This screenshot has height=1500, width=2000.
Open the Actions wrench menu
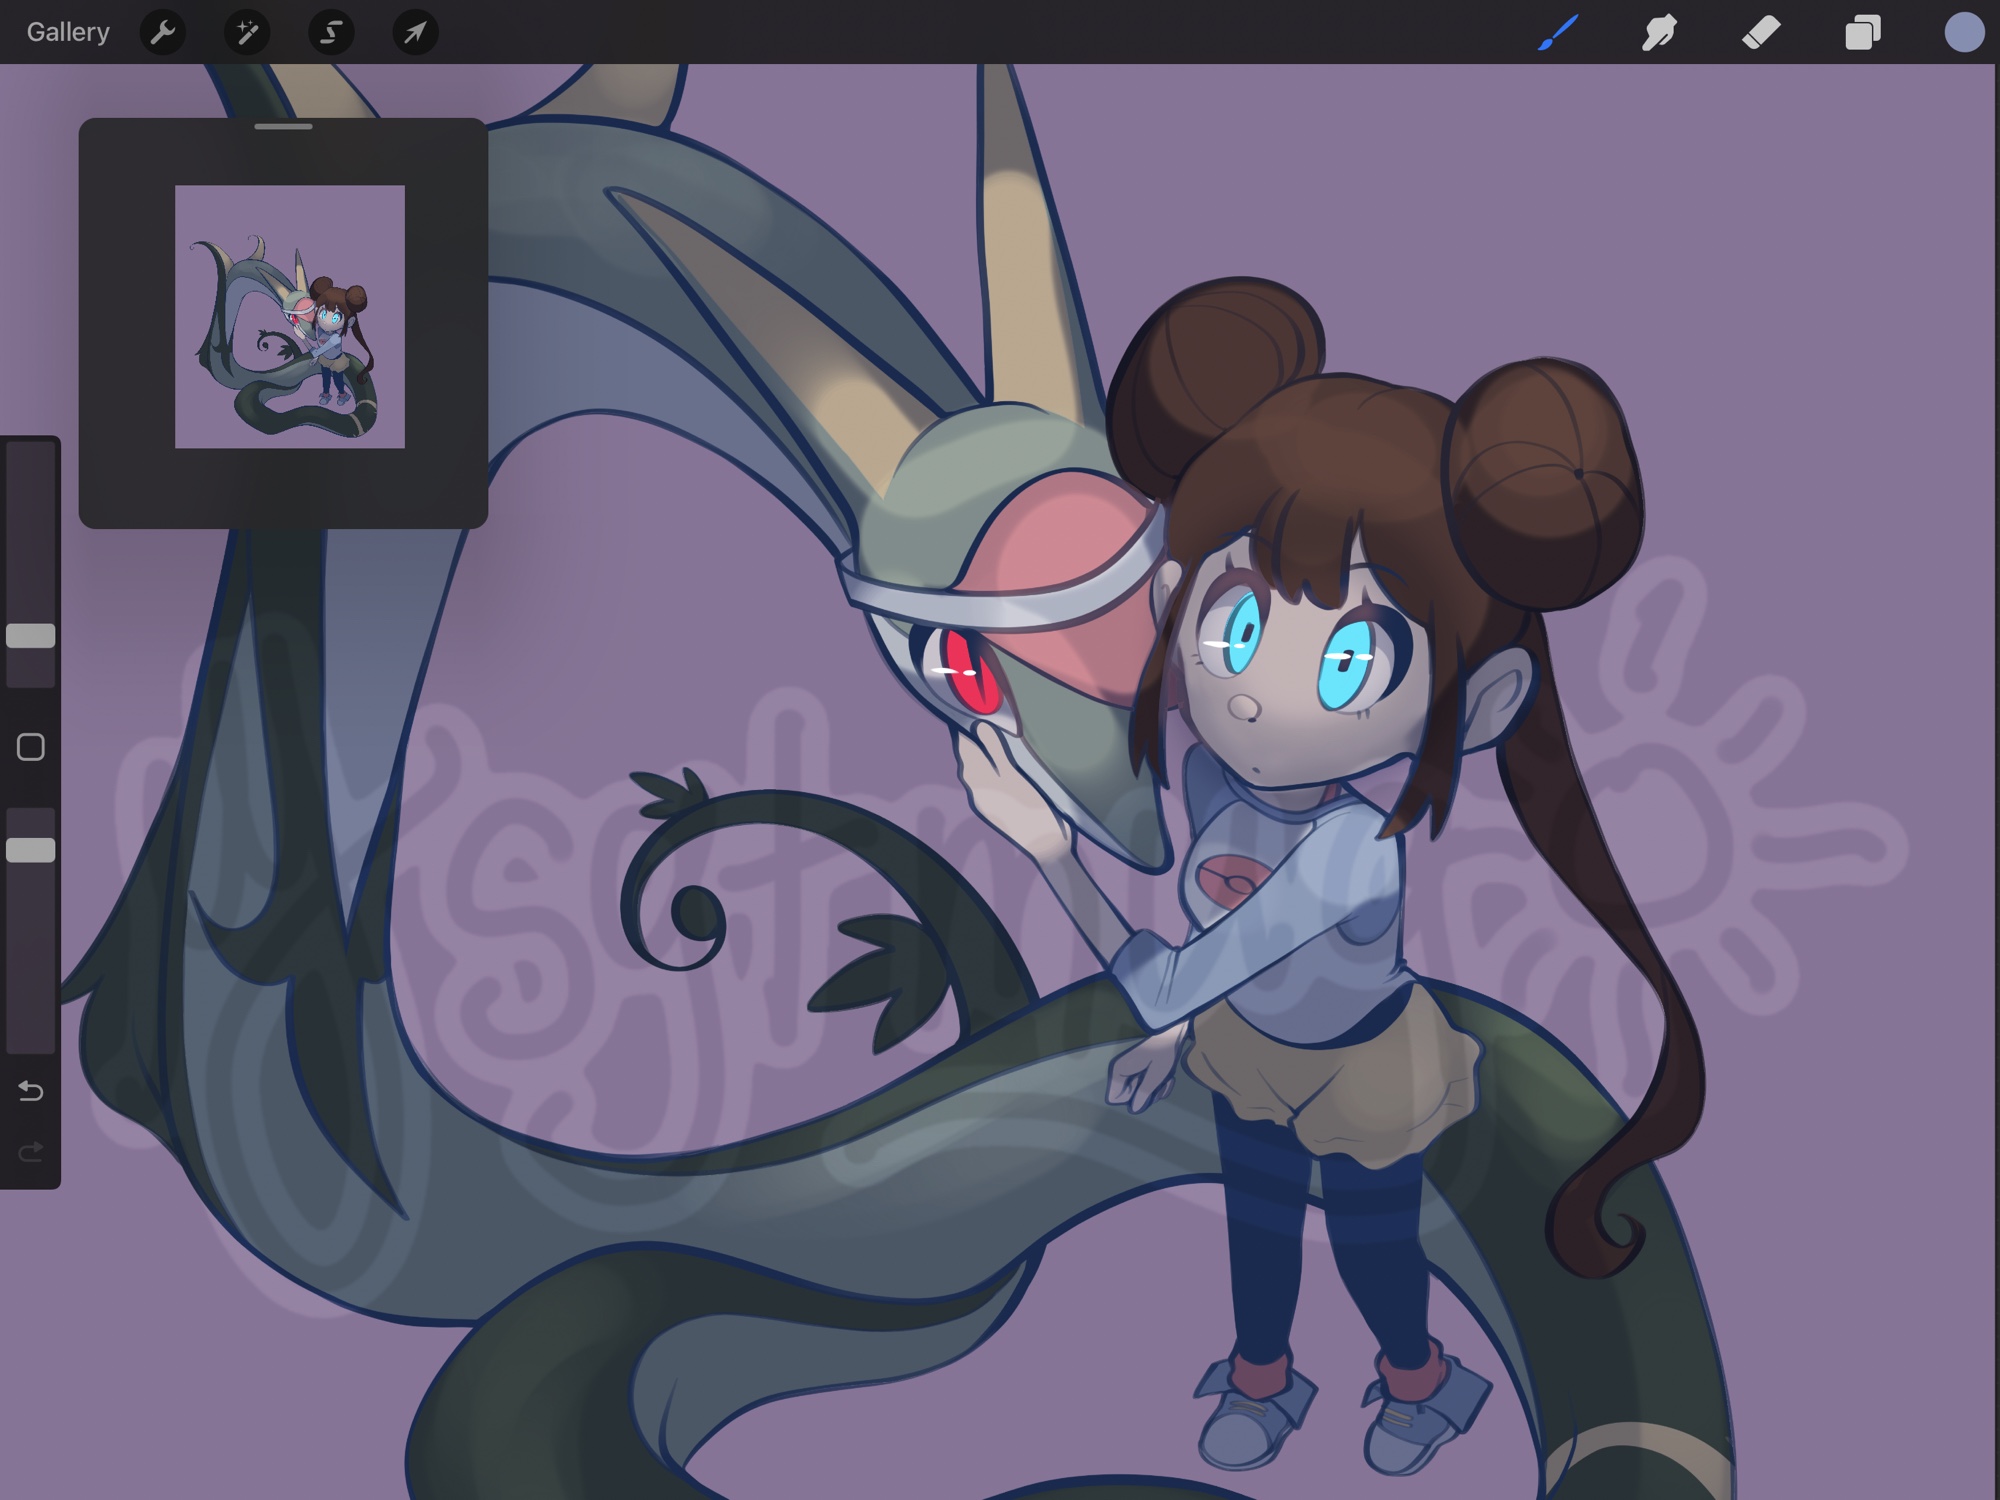(x=163, y=33)
